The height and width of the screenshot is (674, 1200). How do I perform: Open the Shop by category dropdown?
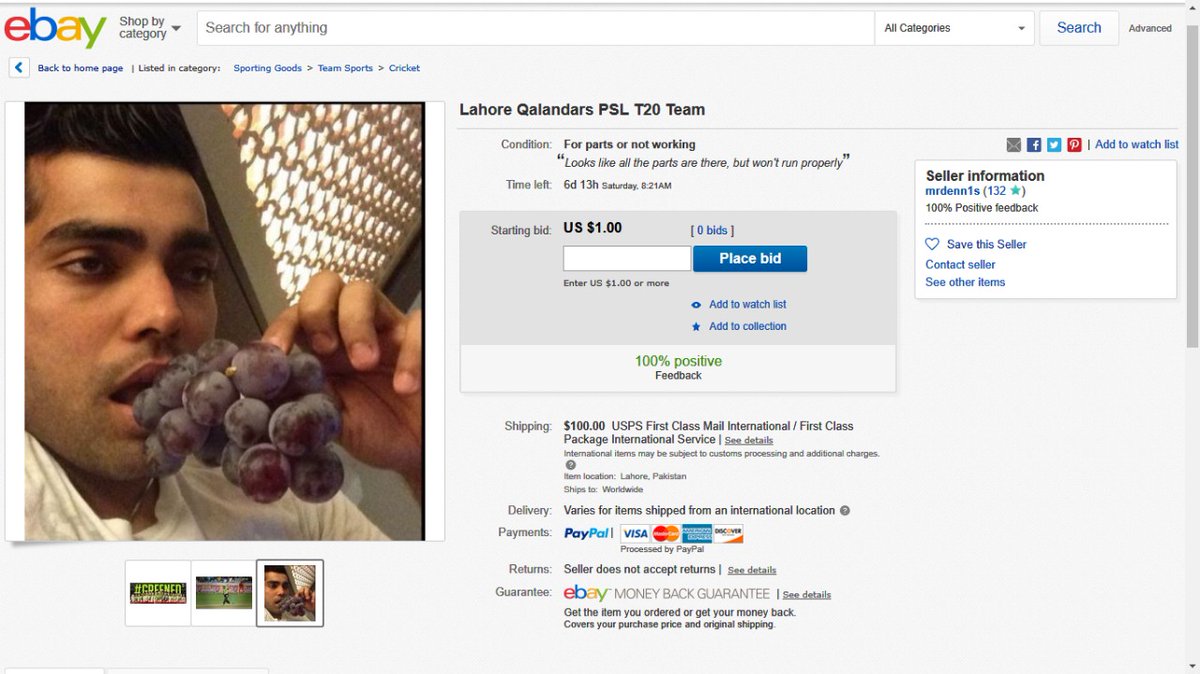(x=150, y=28)
